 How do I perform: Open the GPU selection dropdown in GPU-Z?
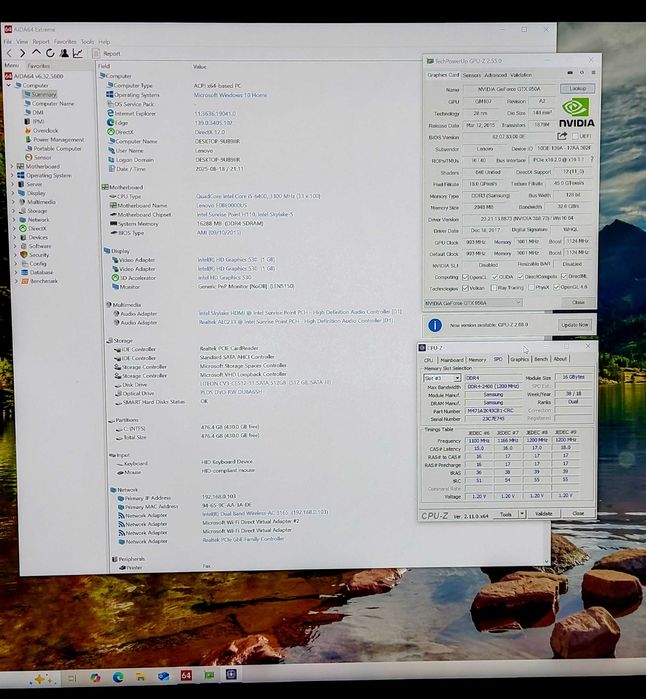(518, 303)
